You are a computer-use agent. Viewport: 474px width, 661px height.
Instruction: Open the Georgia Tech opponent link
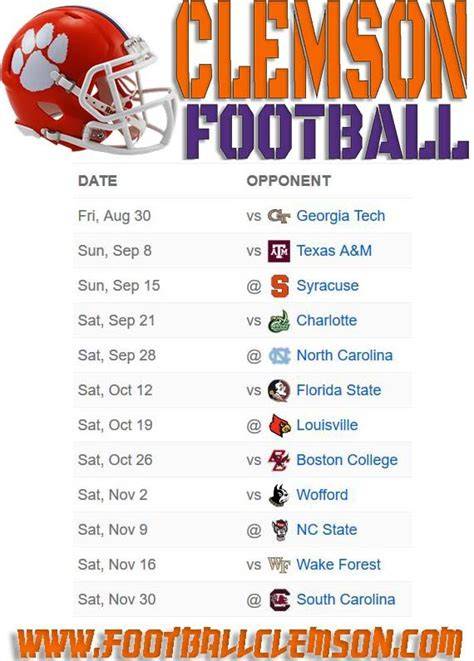tap(341, 216)
